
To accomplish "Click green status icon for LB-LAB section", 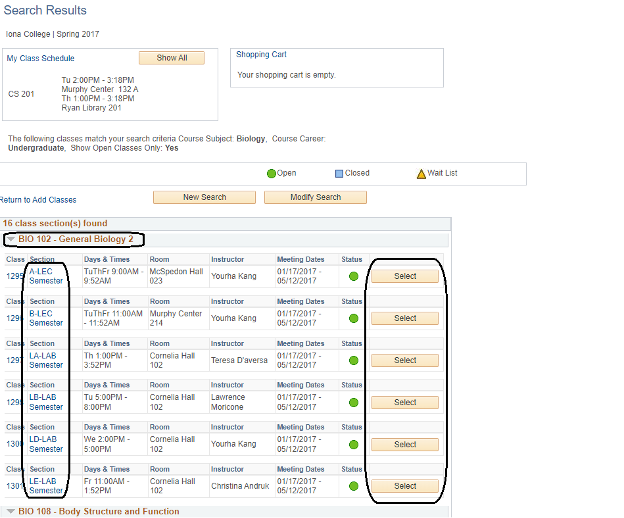I will (353, 403).
